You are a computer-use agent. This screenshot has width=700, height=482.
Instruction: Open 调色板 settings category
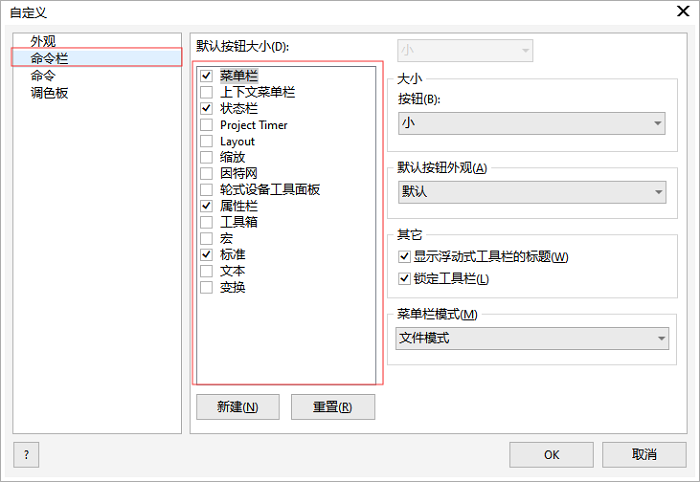pos(49,92)
